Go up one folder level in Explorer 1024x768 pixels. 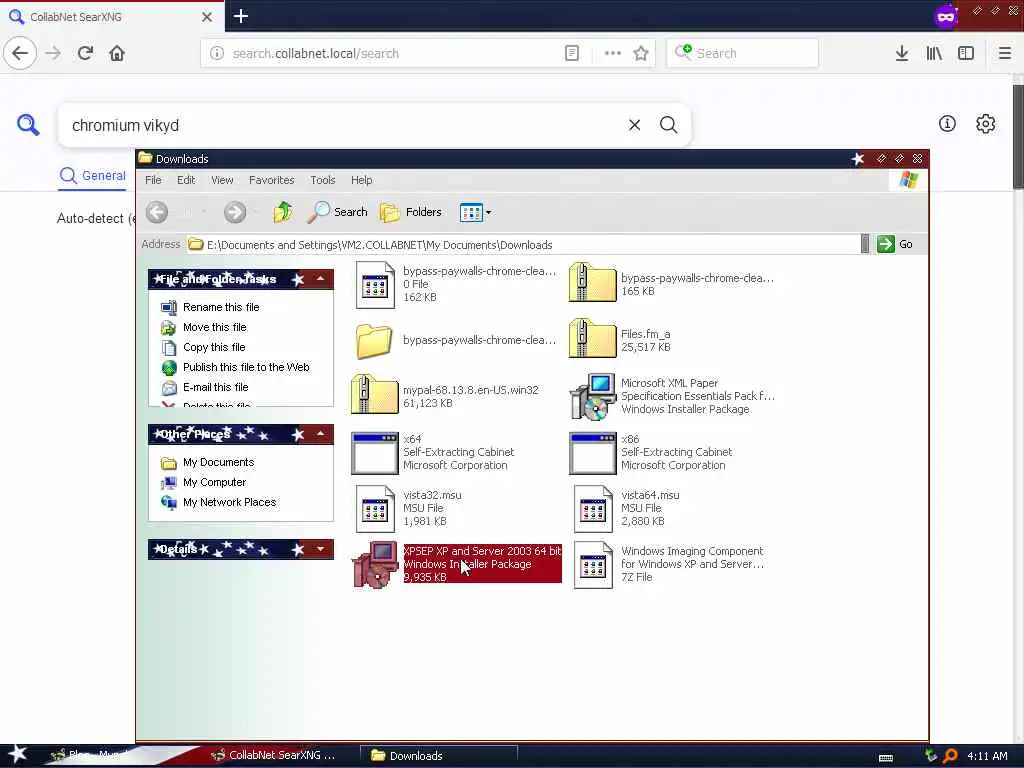pos(283,212)
